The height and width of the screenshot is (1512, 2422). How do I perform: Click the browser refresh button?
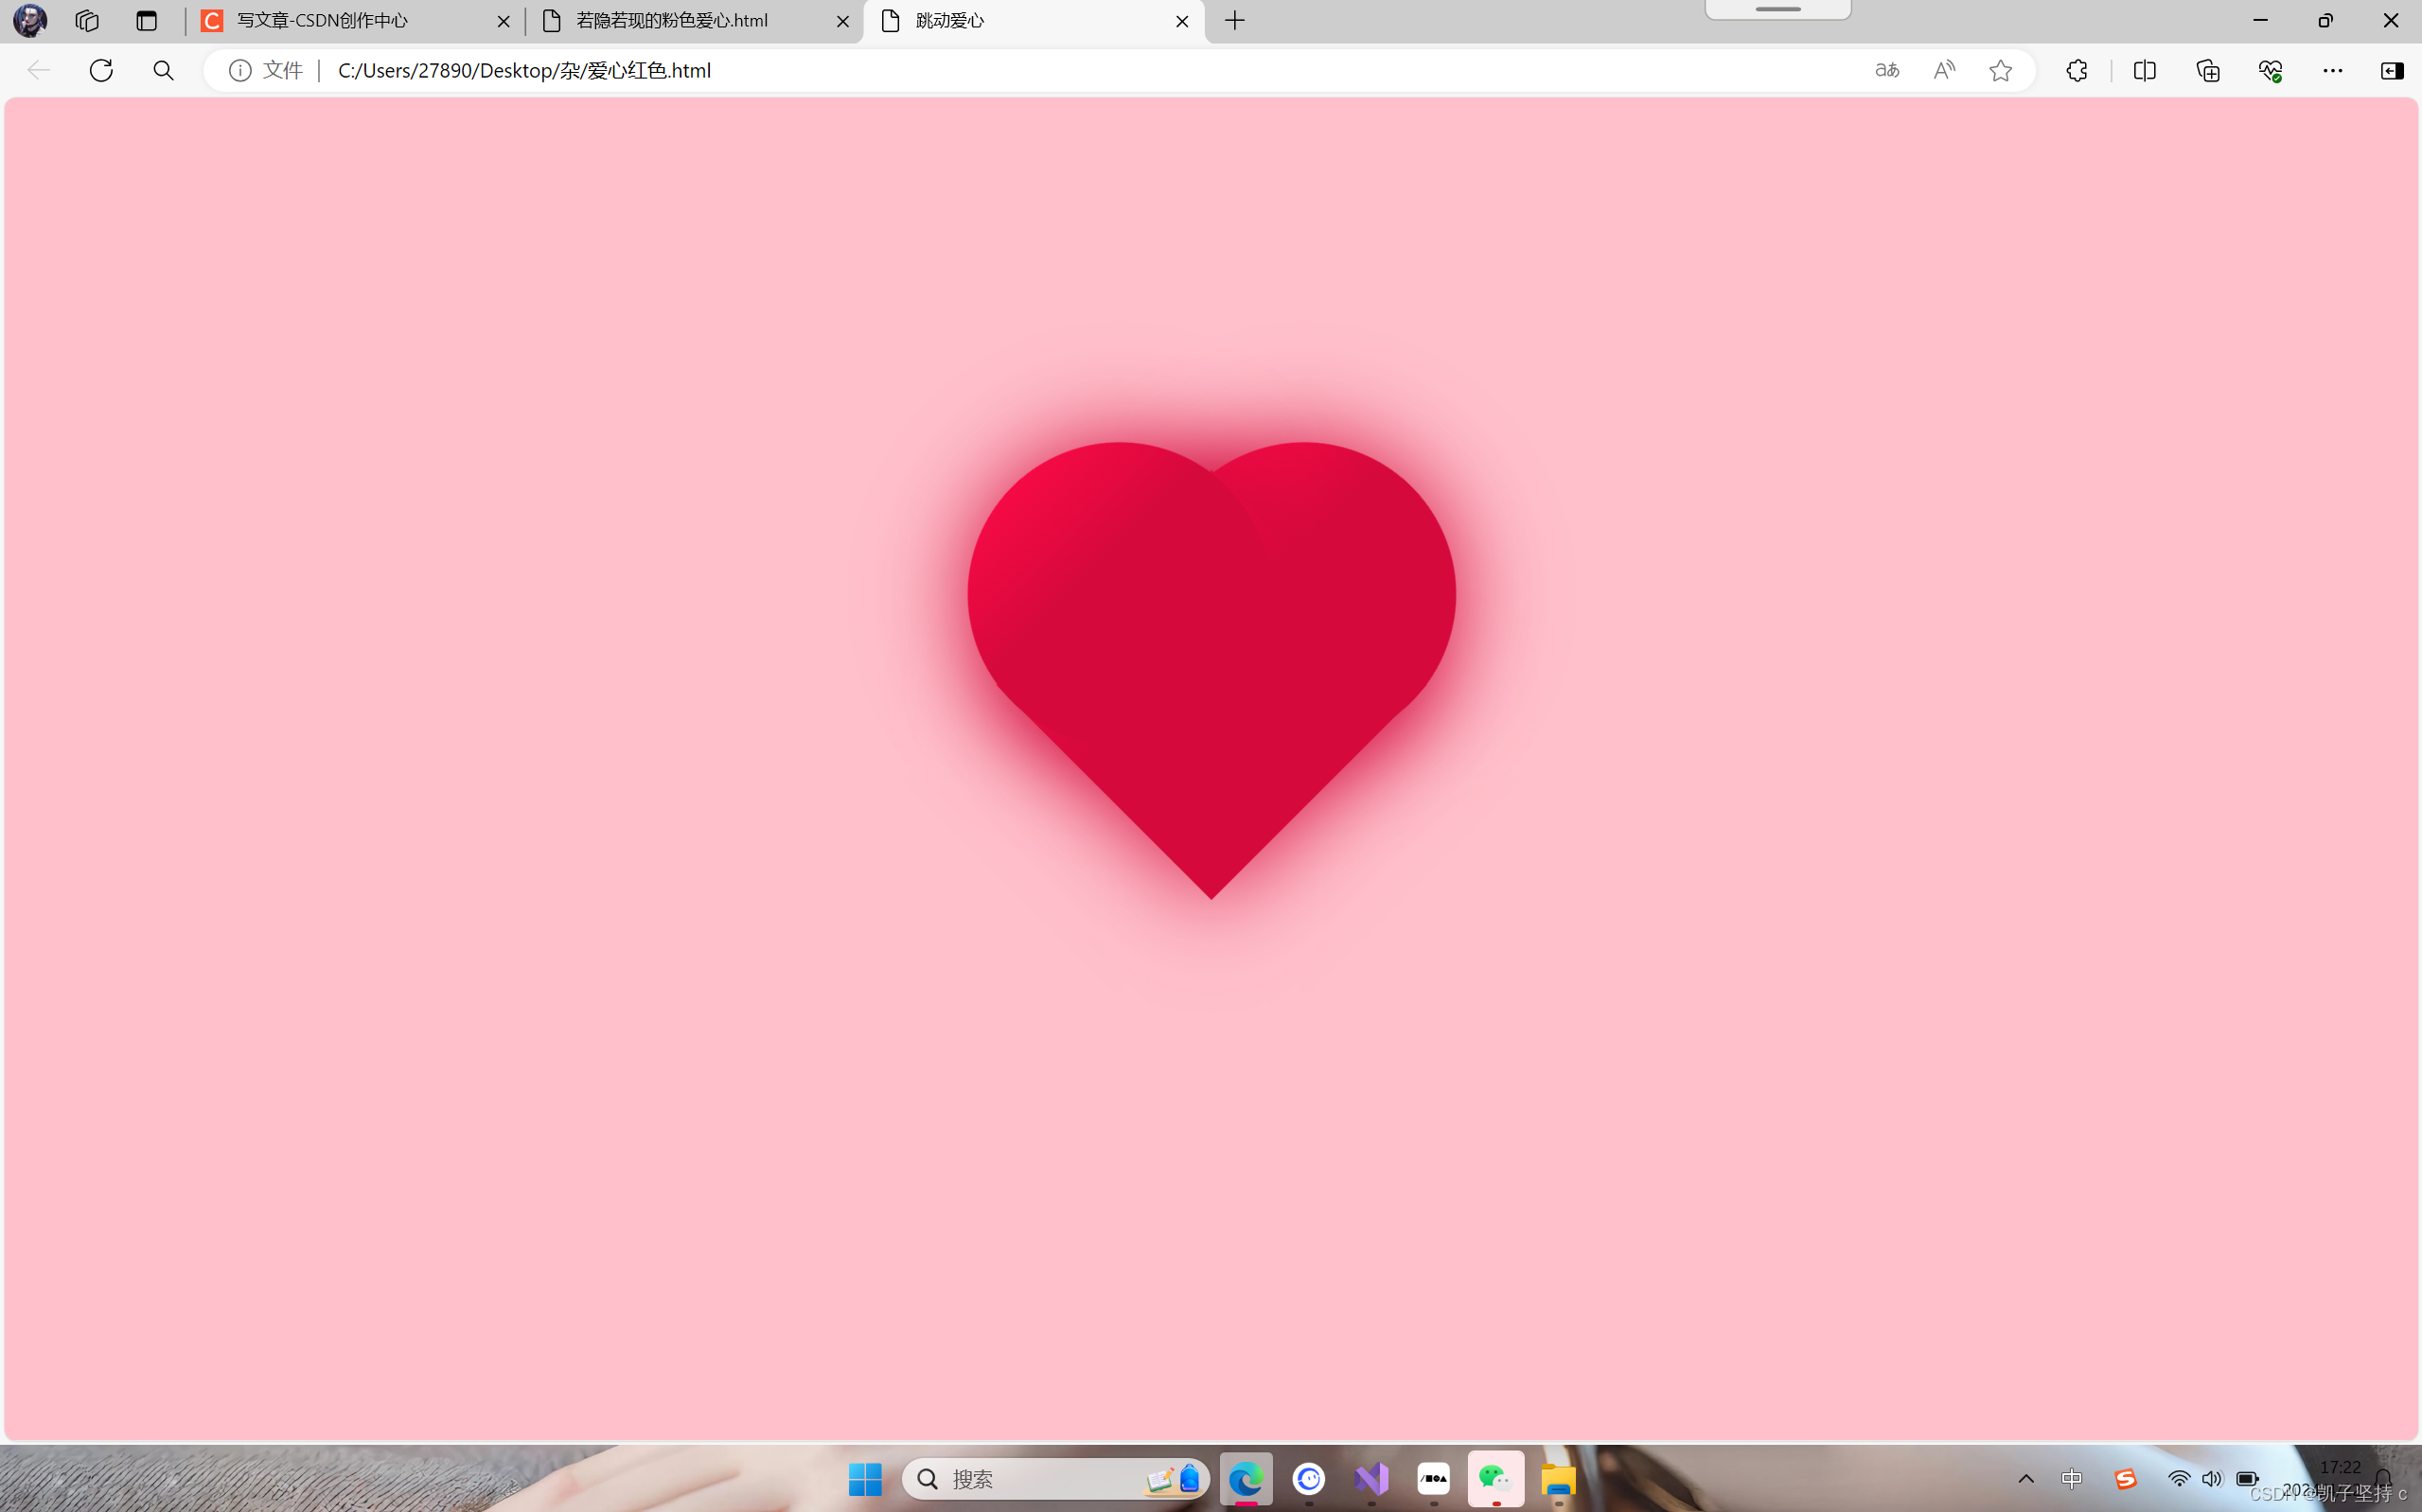point(101,70)
